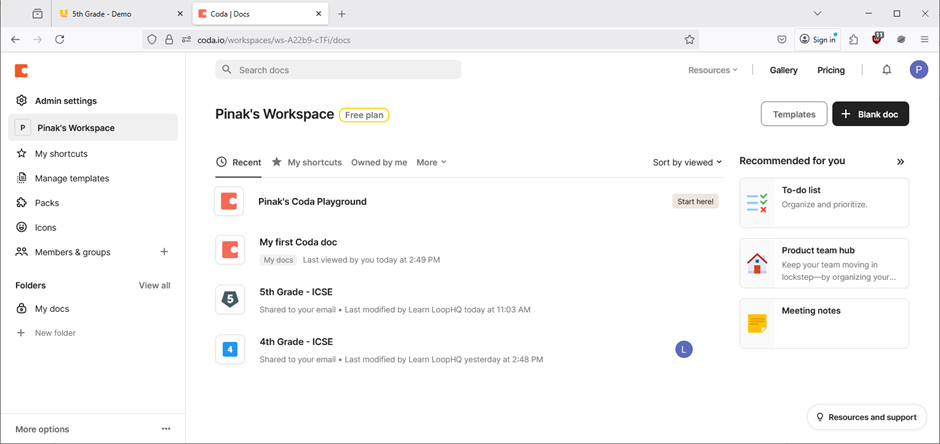Open Resources dropdown
Viewport: 940px width, 444px height.
click(x=713, y=70)
